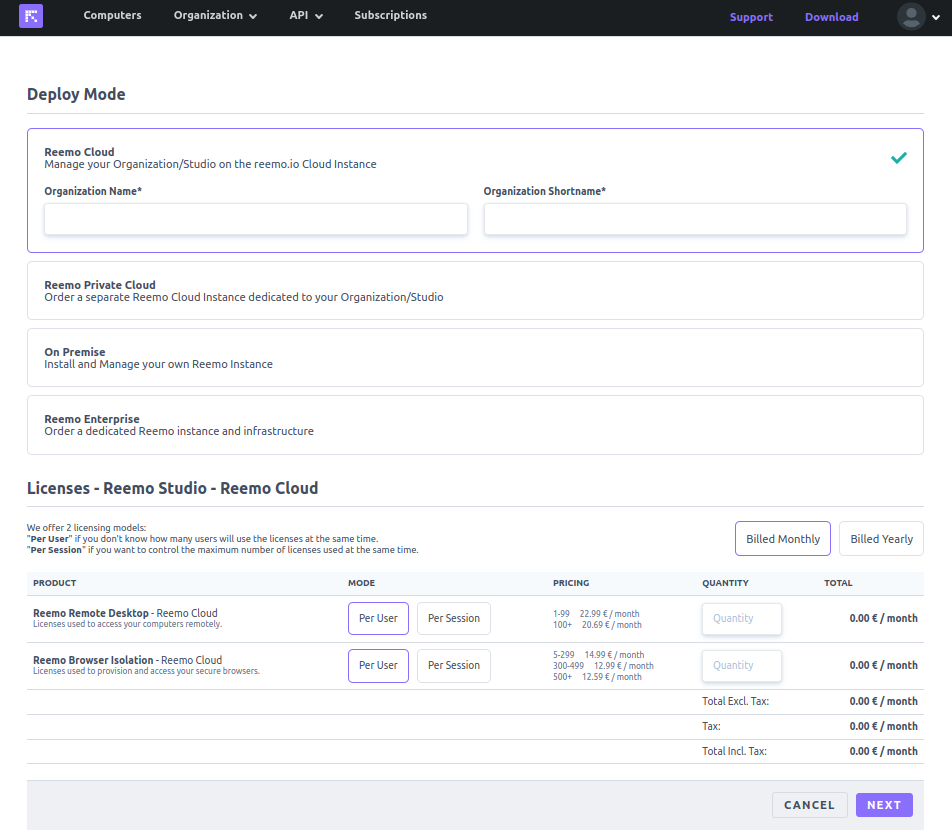Click the Total Excl. Tax label
This screenshot has width=952, height=839.
(x=735, y=701)
